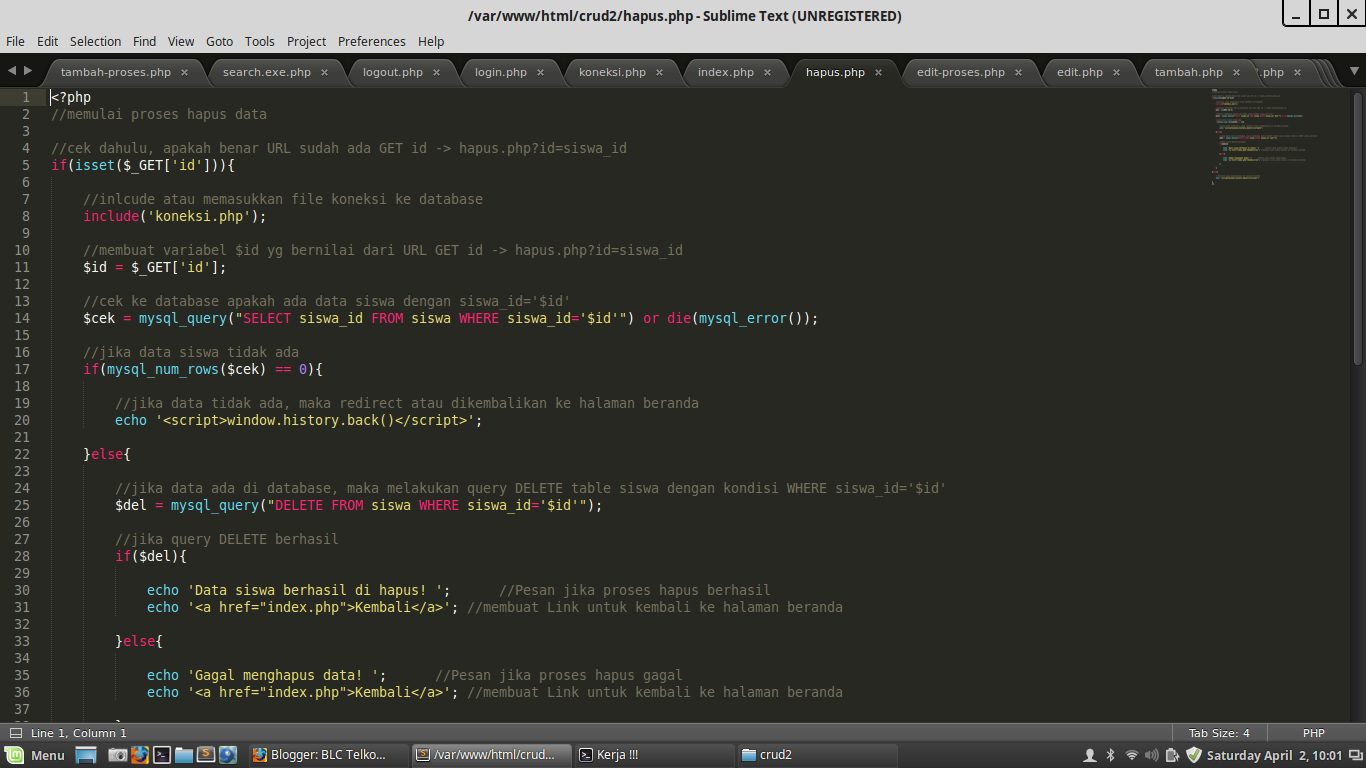The height and width of the screenshot is (768, 1366).
Task: Open the Help menu
Action: click(x=431, y=41)
